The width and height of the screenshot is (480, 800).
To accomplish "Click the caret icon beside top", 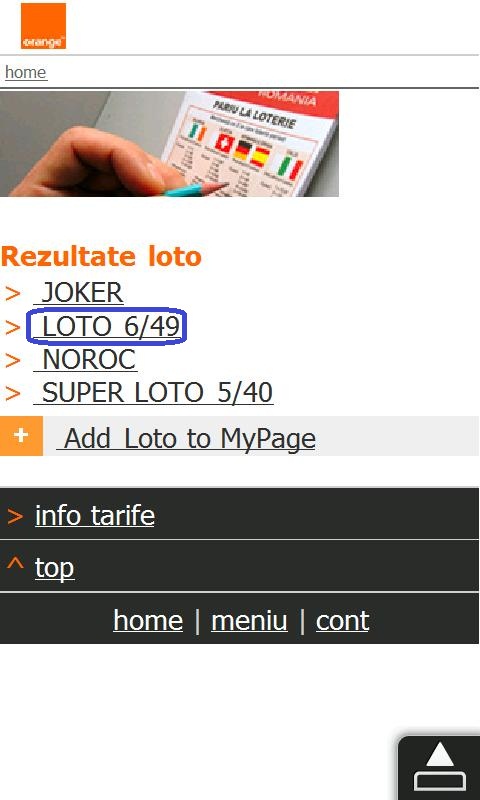I will coord(15,565).
